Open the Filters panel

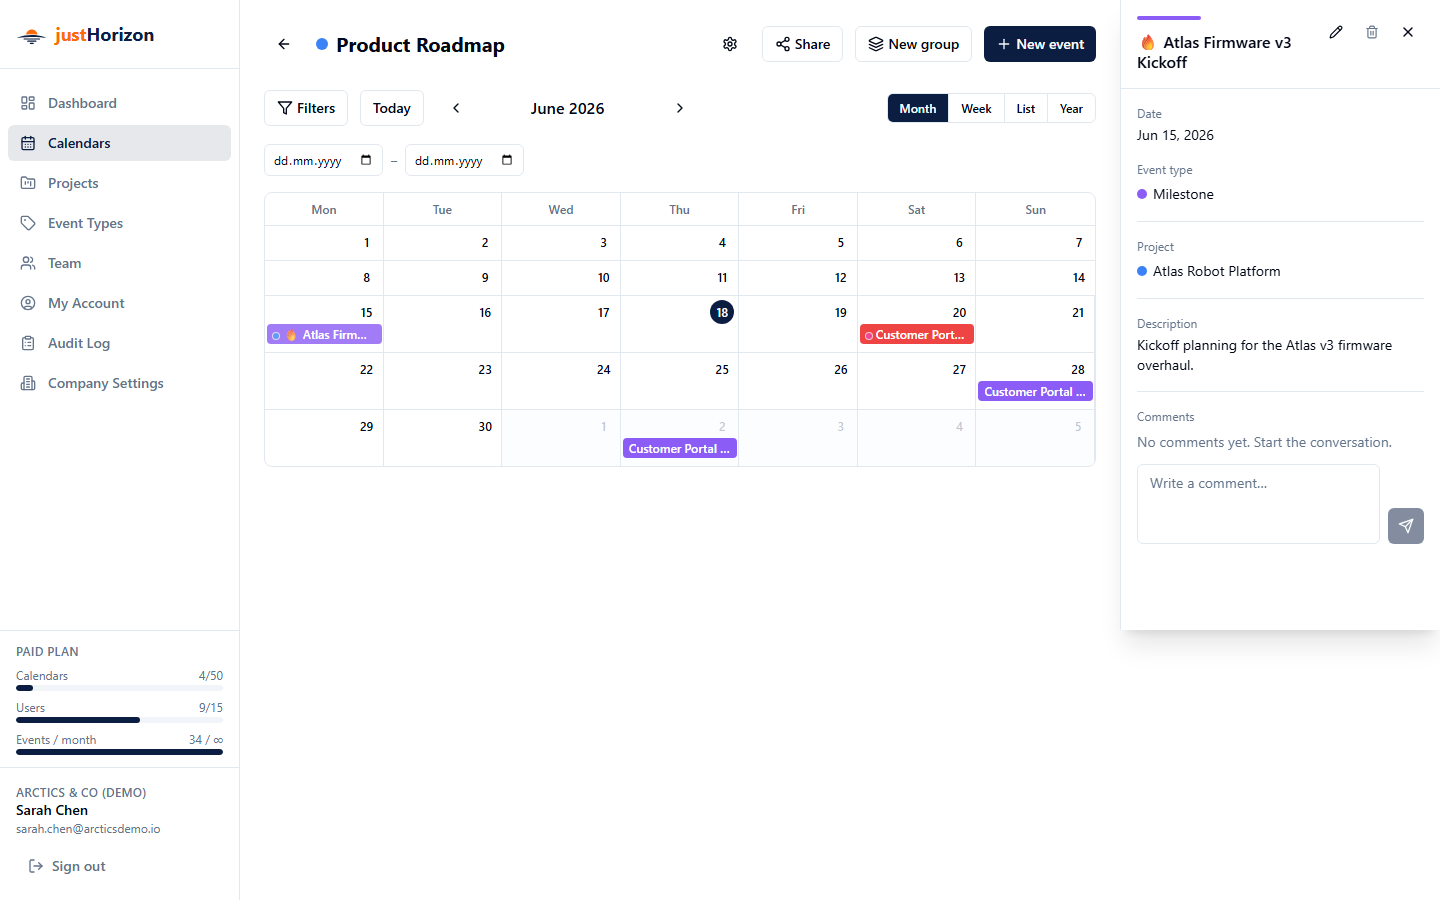306,108
